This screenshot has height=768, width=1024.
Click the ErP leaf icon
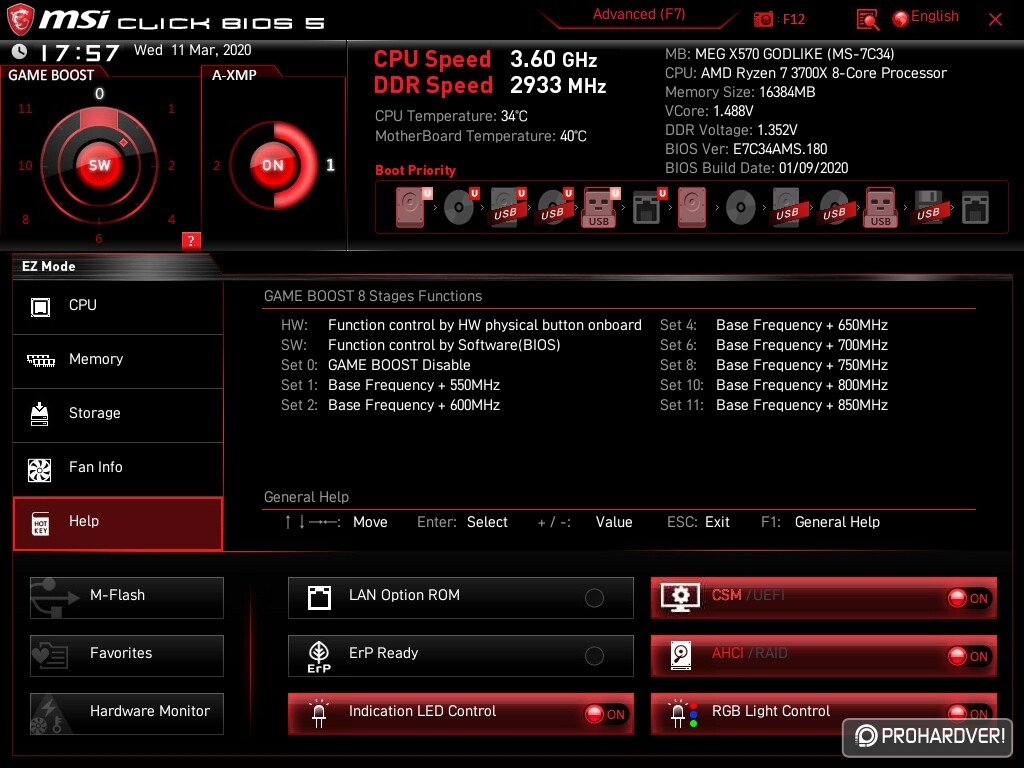pyautogui.click(x=319, y=656)
